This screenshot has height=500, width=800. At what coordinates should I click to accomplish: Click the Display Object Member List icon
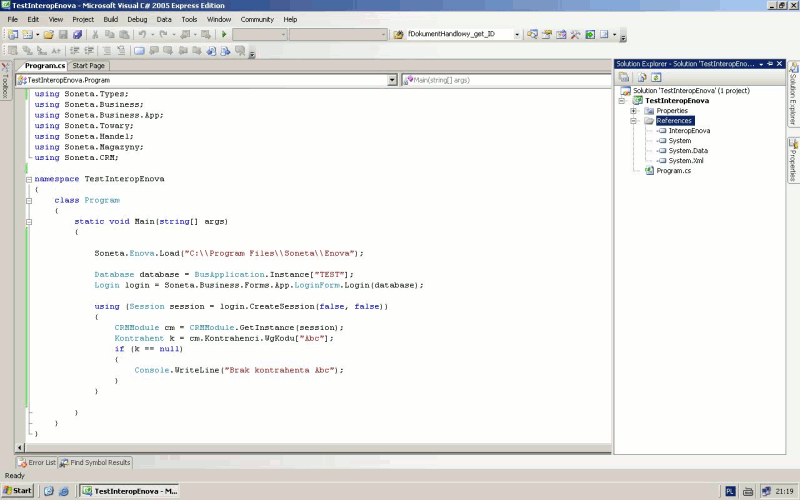(13, 51)
